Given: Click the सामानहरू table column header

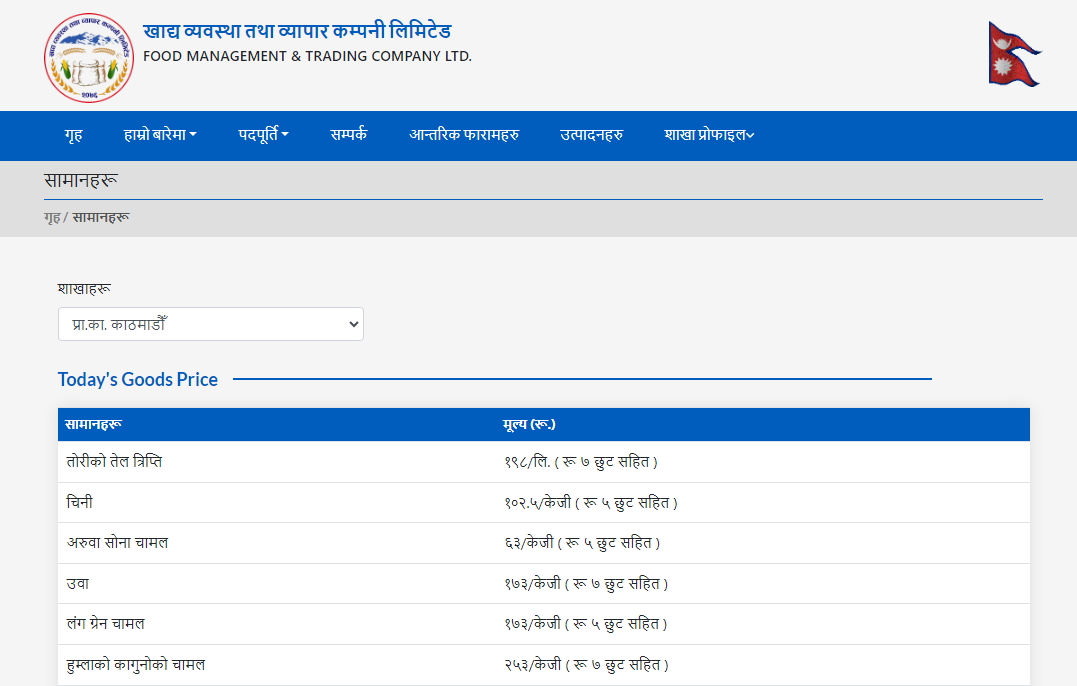Looking at the screenshot, I should [94, 425].
